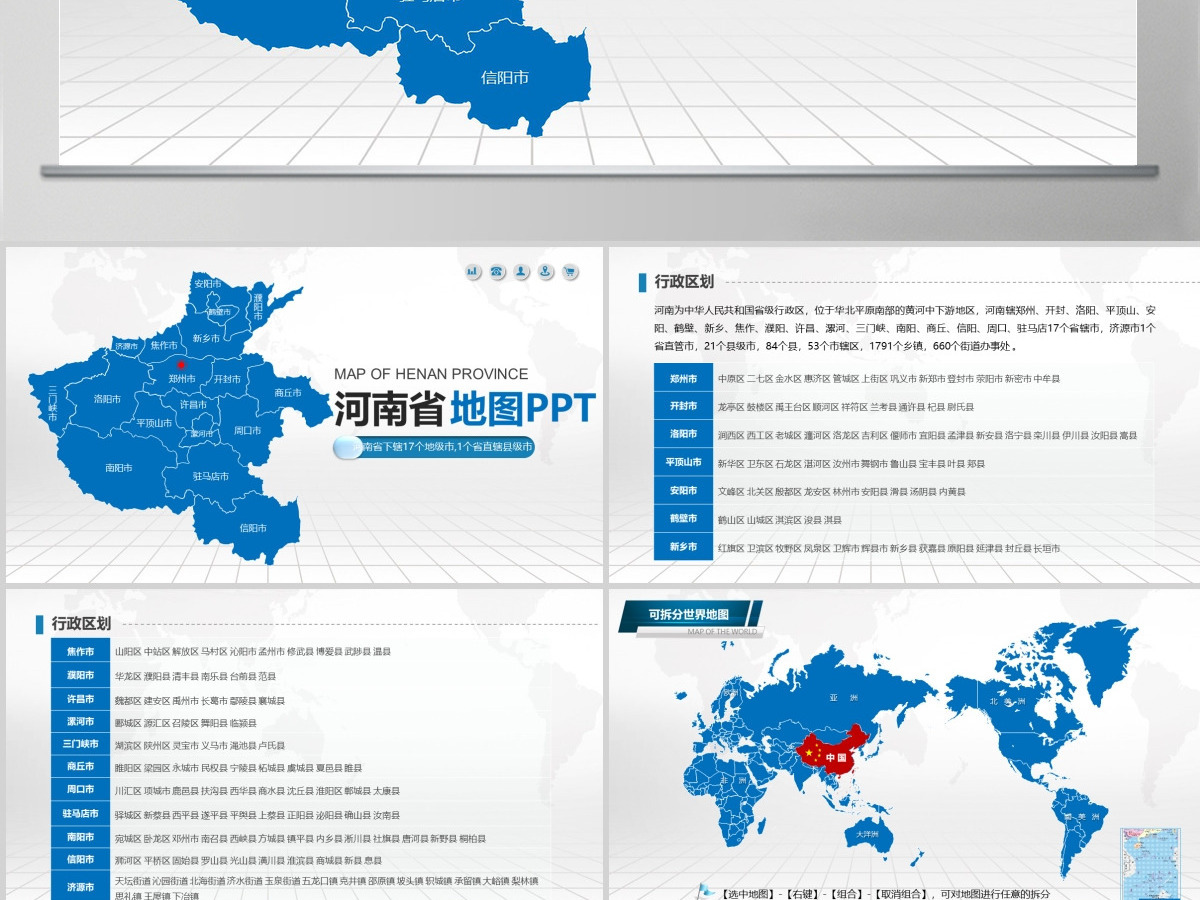The height and width of the screenshot is (900, 1200).
Task: Select 开封市 region on the Henan map slide
Action: click(x=227, y=379)
